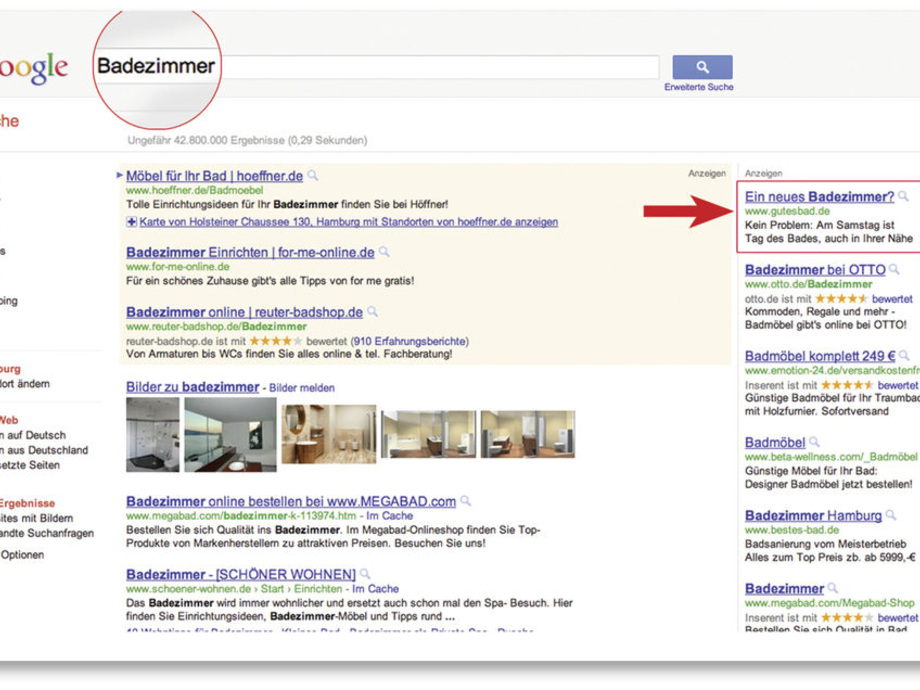Click the blue search magnifier button
The height and width of the screenshot is (690, 920).
(702, 67)
